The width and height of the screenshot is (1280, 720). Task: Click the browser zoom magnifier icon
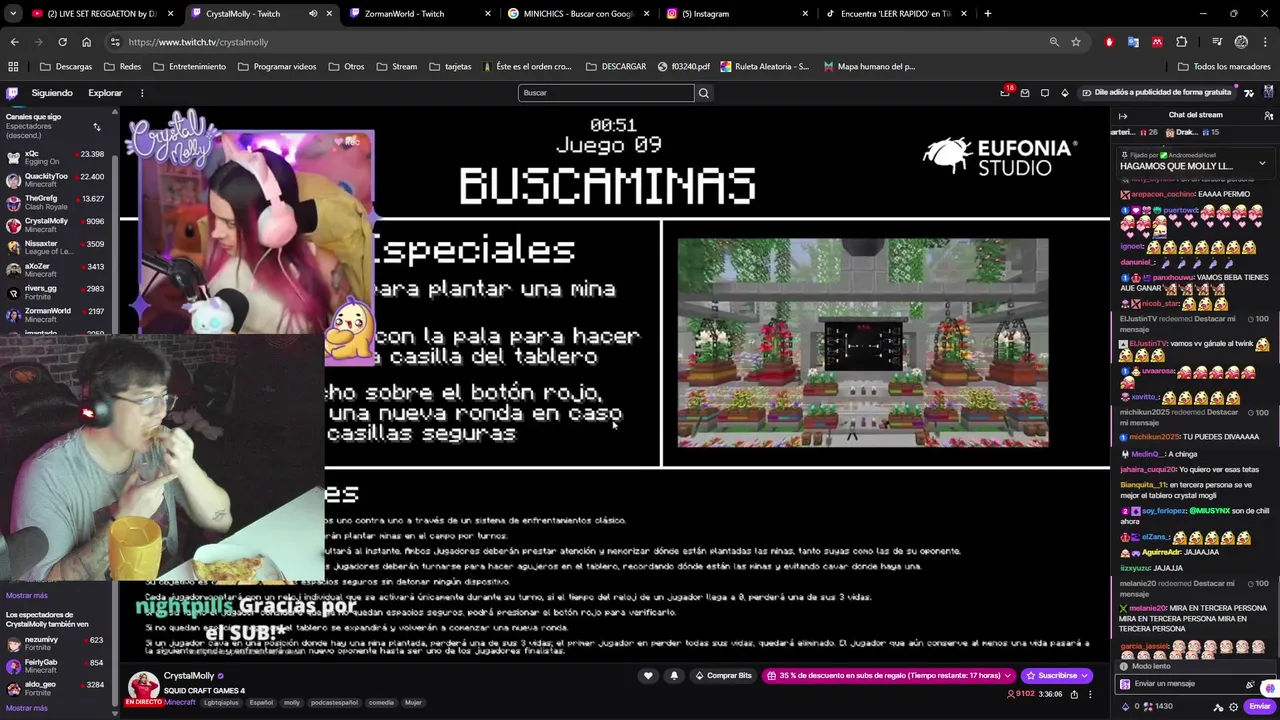pyautogui.click(x=1054, y=42)
